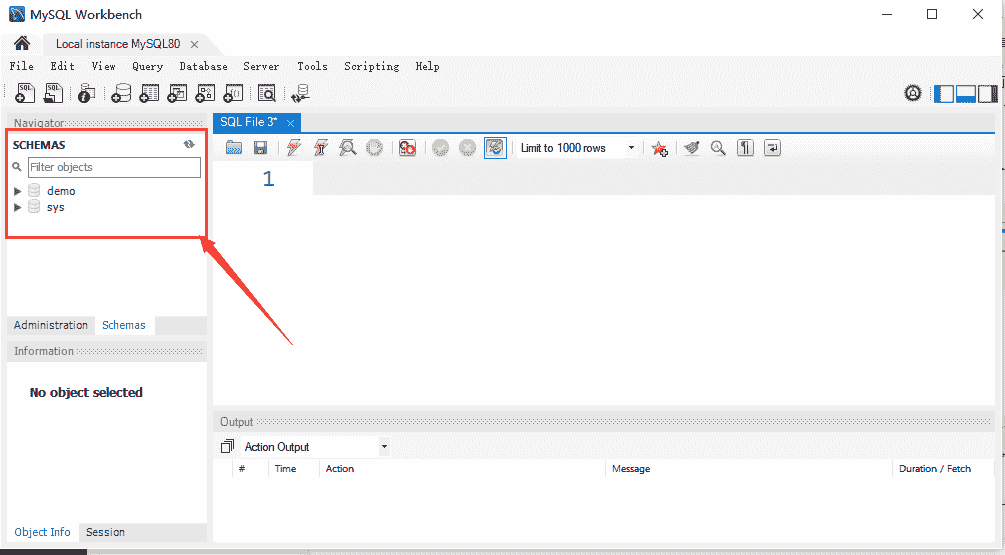Viewport: 1005px width, 555px height.
Task: Open the Query menu
Action: [147, 66]
